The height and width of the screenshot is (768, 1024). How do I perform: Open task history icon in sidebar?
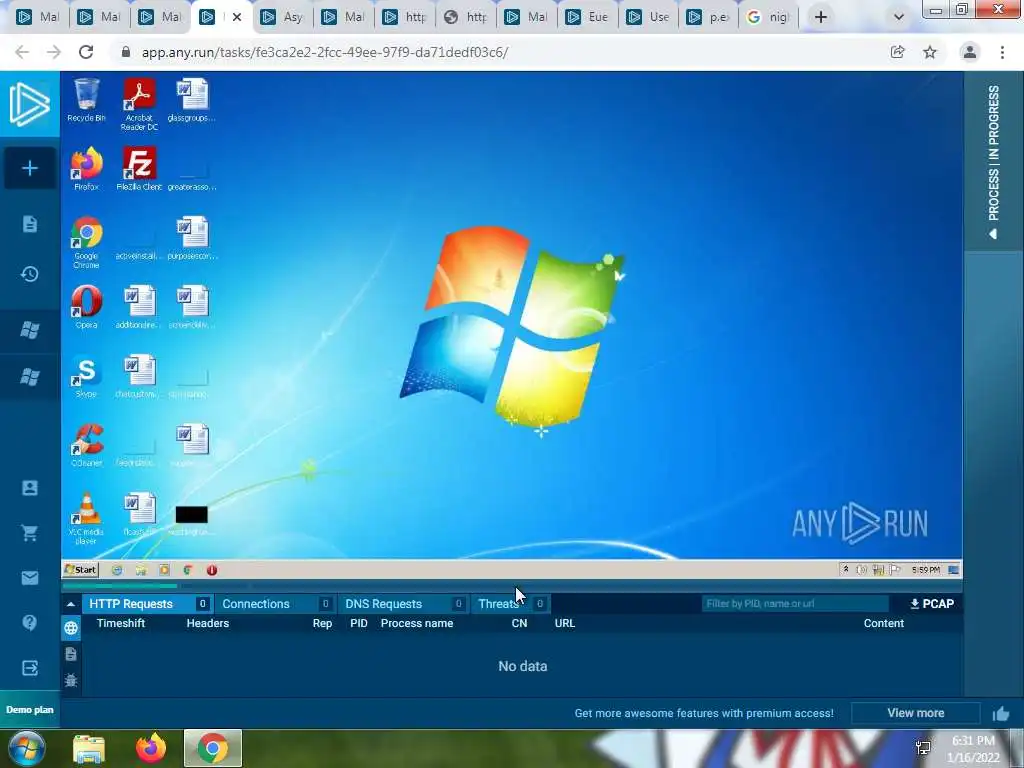(x=29, y=274)
